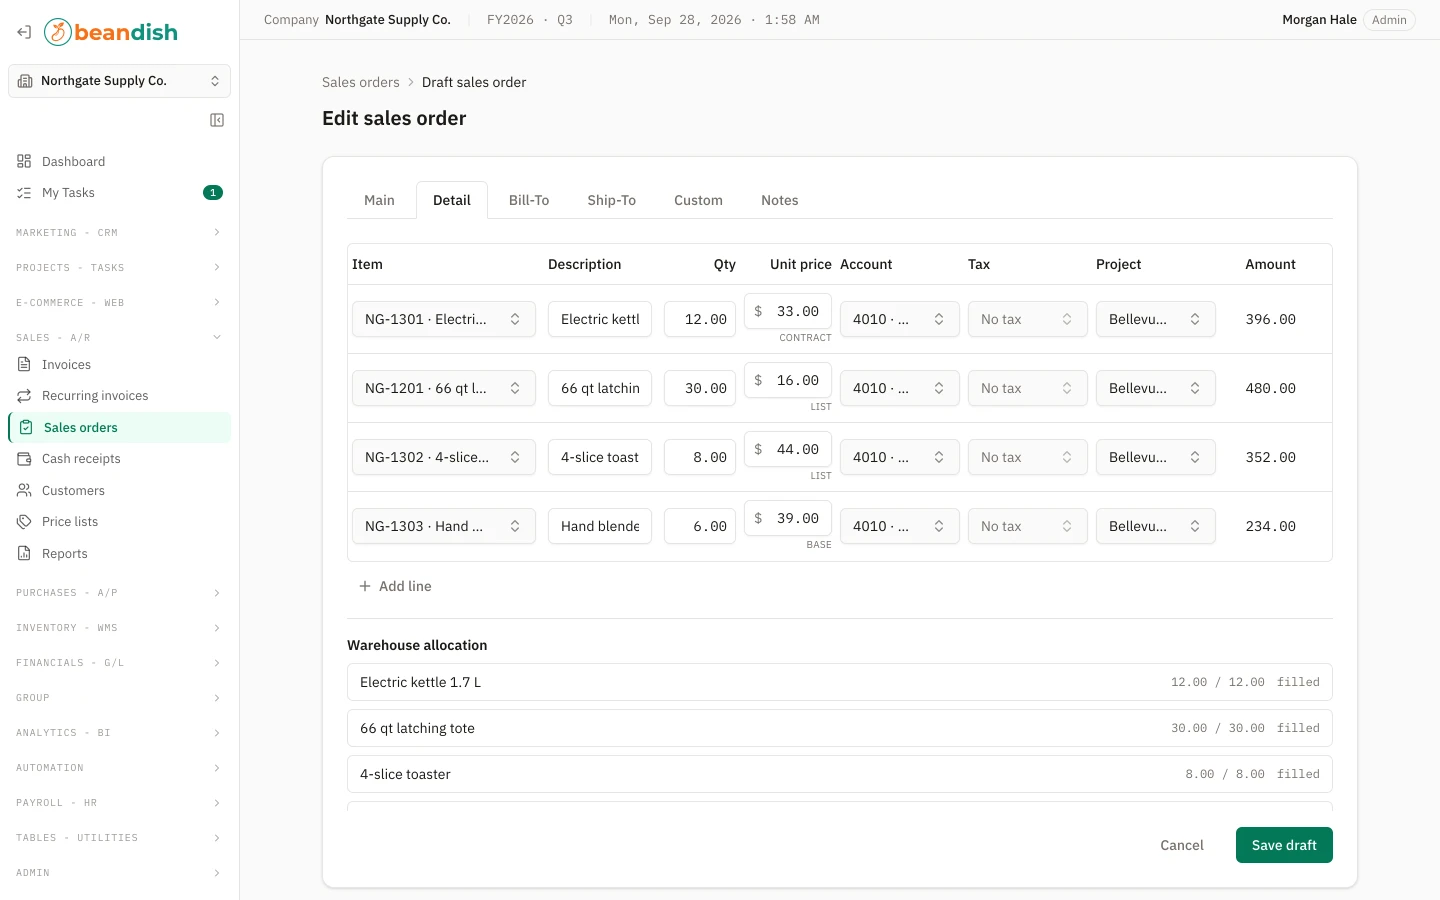The height and width of the screenshot is (900, 1440).
Task: Click quantity field showing 6.00
Action: coord(700,526)
